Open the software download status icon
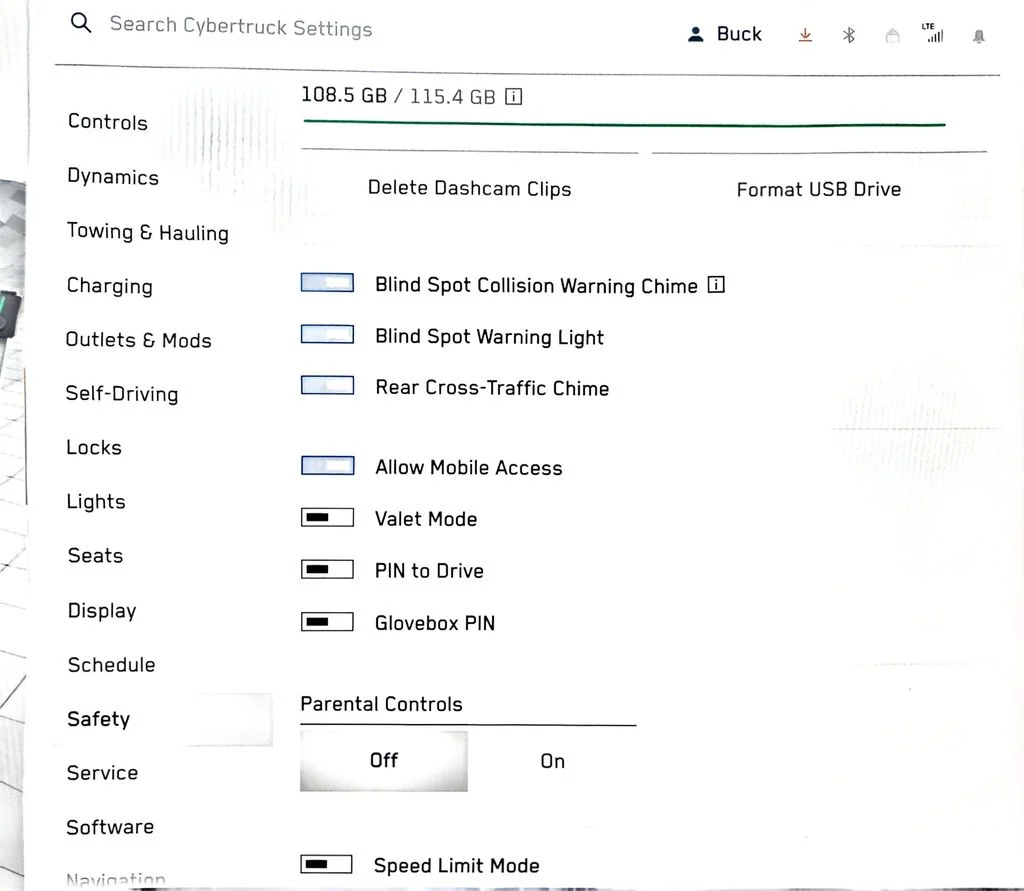 click(805, 35)
